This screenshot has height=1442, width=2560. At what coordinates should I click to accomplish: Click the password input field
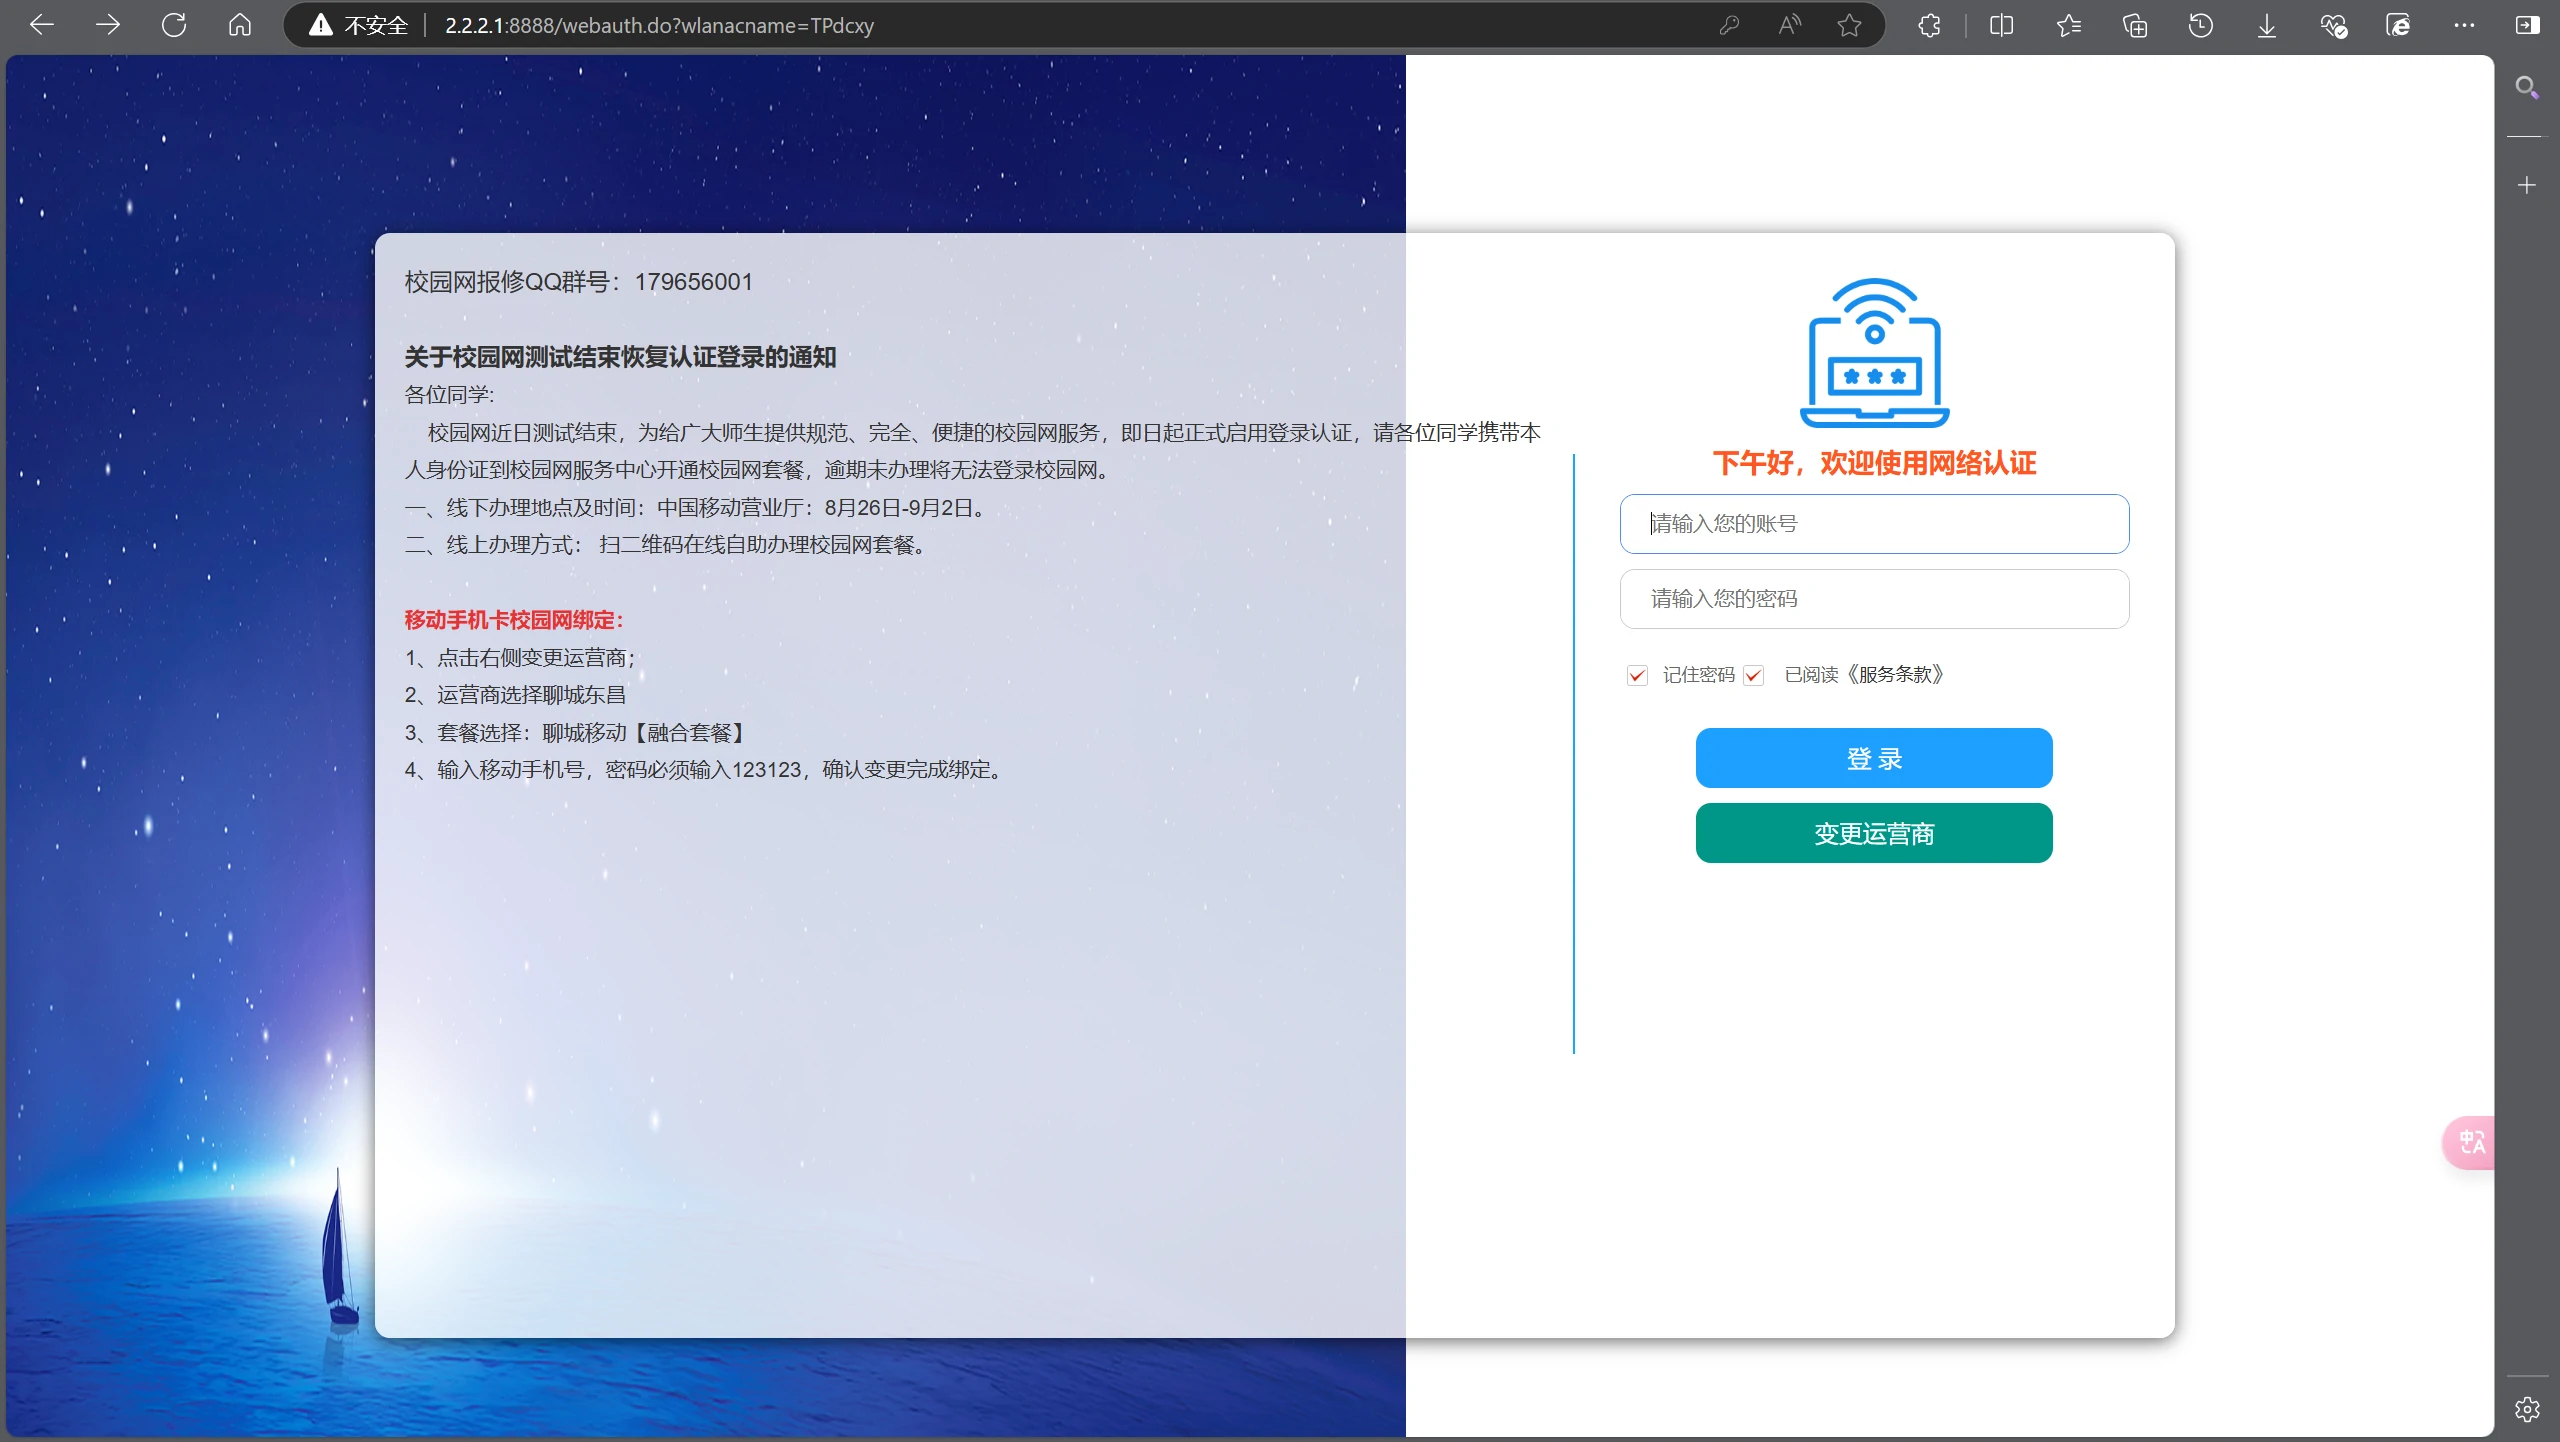tap(1873, 598)
